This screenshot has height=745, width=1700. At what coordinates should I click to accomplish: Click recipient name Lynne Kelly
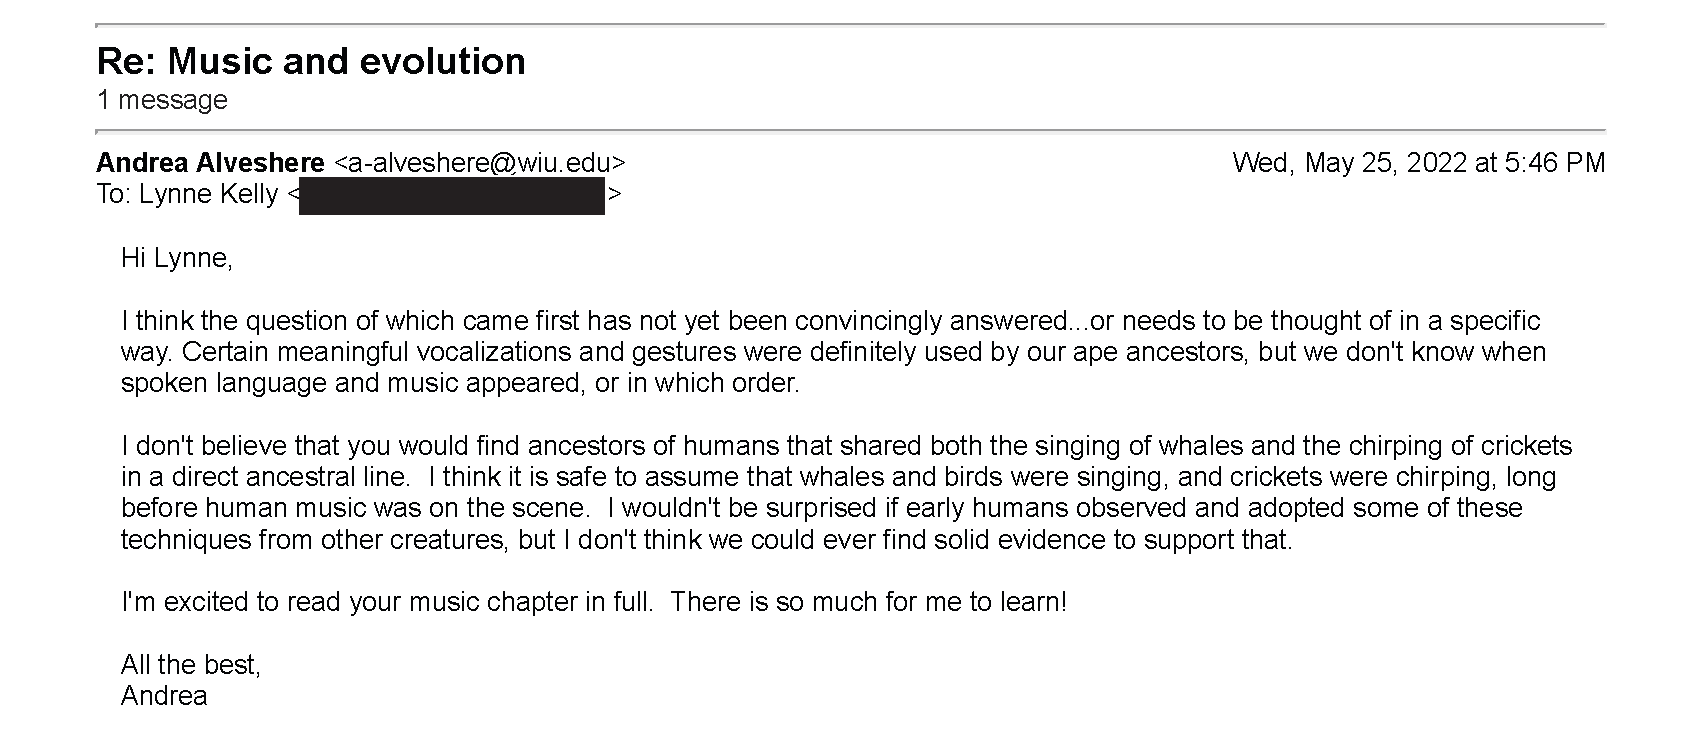[x=208, y=194]
